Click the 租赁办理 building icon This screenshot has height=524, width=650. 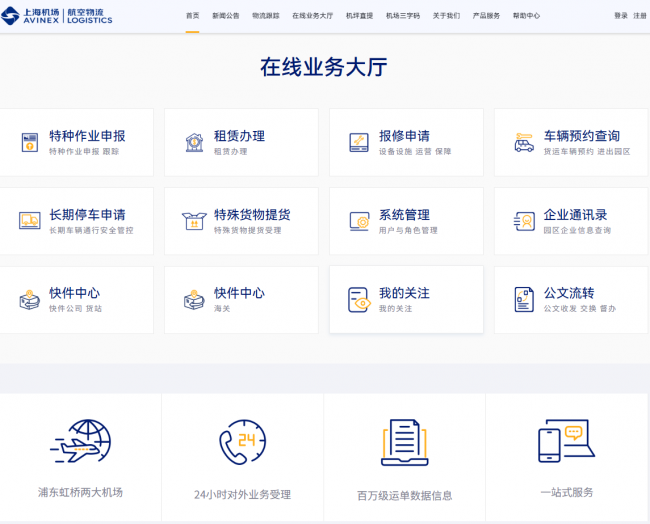194,142
